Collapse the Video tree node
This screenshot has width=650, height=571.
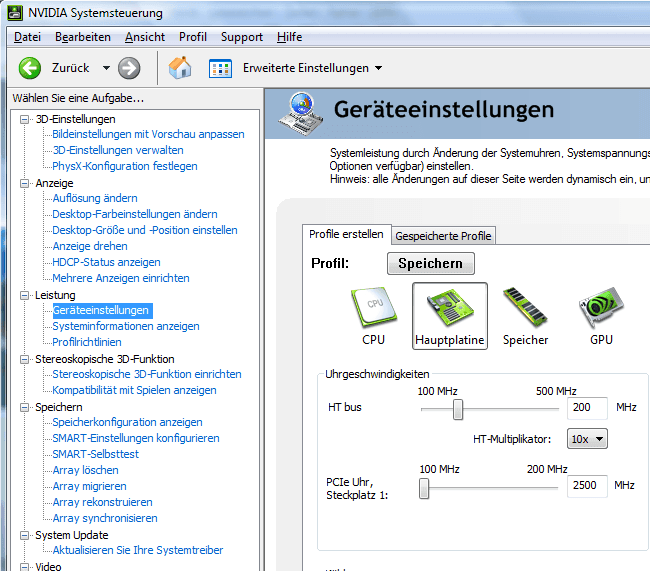24,566
